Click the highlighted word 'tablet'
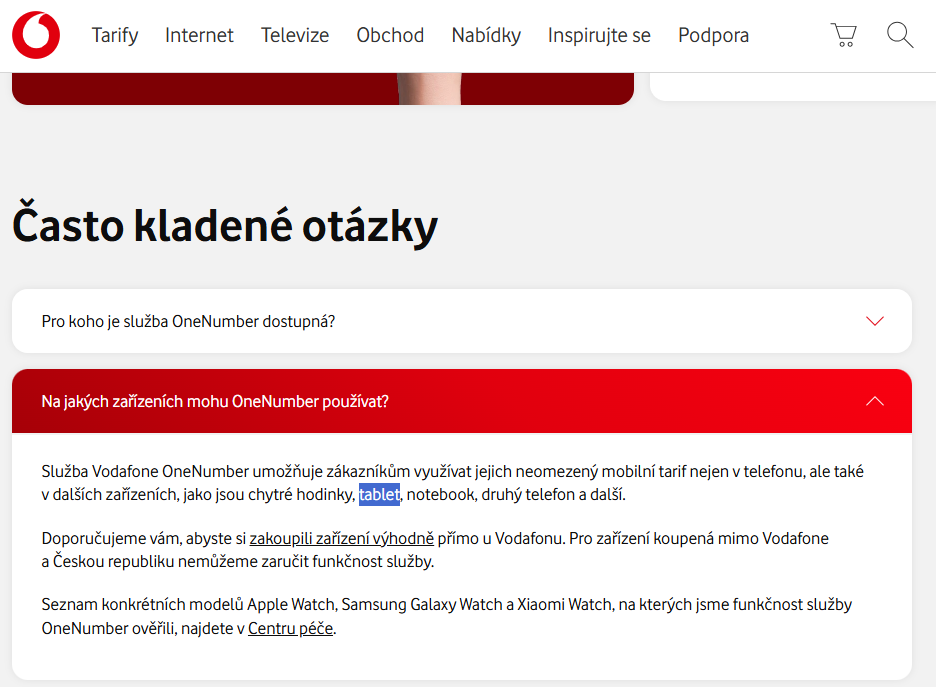Viewport: 936px width, 687px height. pos(379,494)
